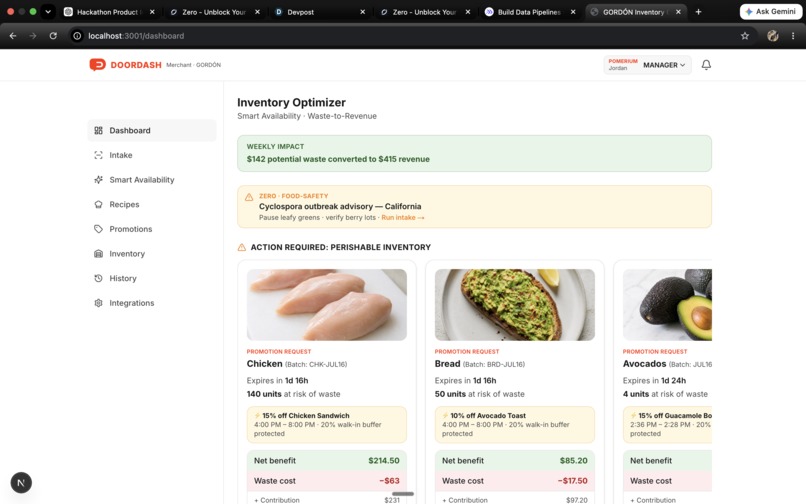Switch to the first Zero - Unblock Your tab
The height and width of the screenshot is (504, 806).
point(214,12)
